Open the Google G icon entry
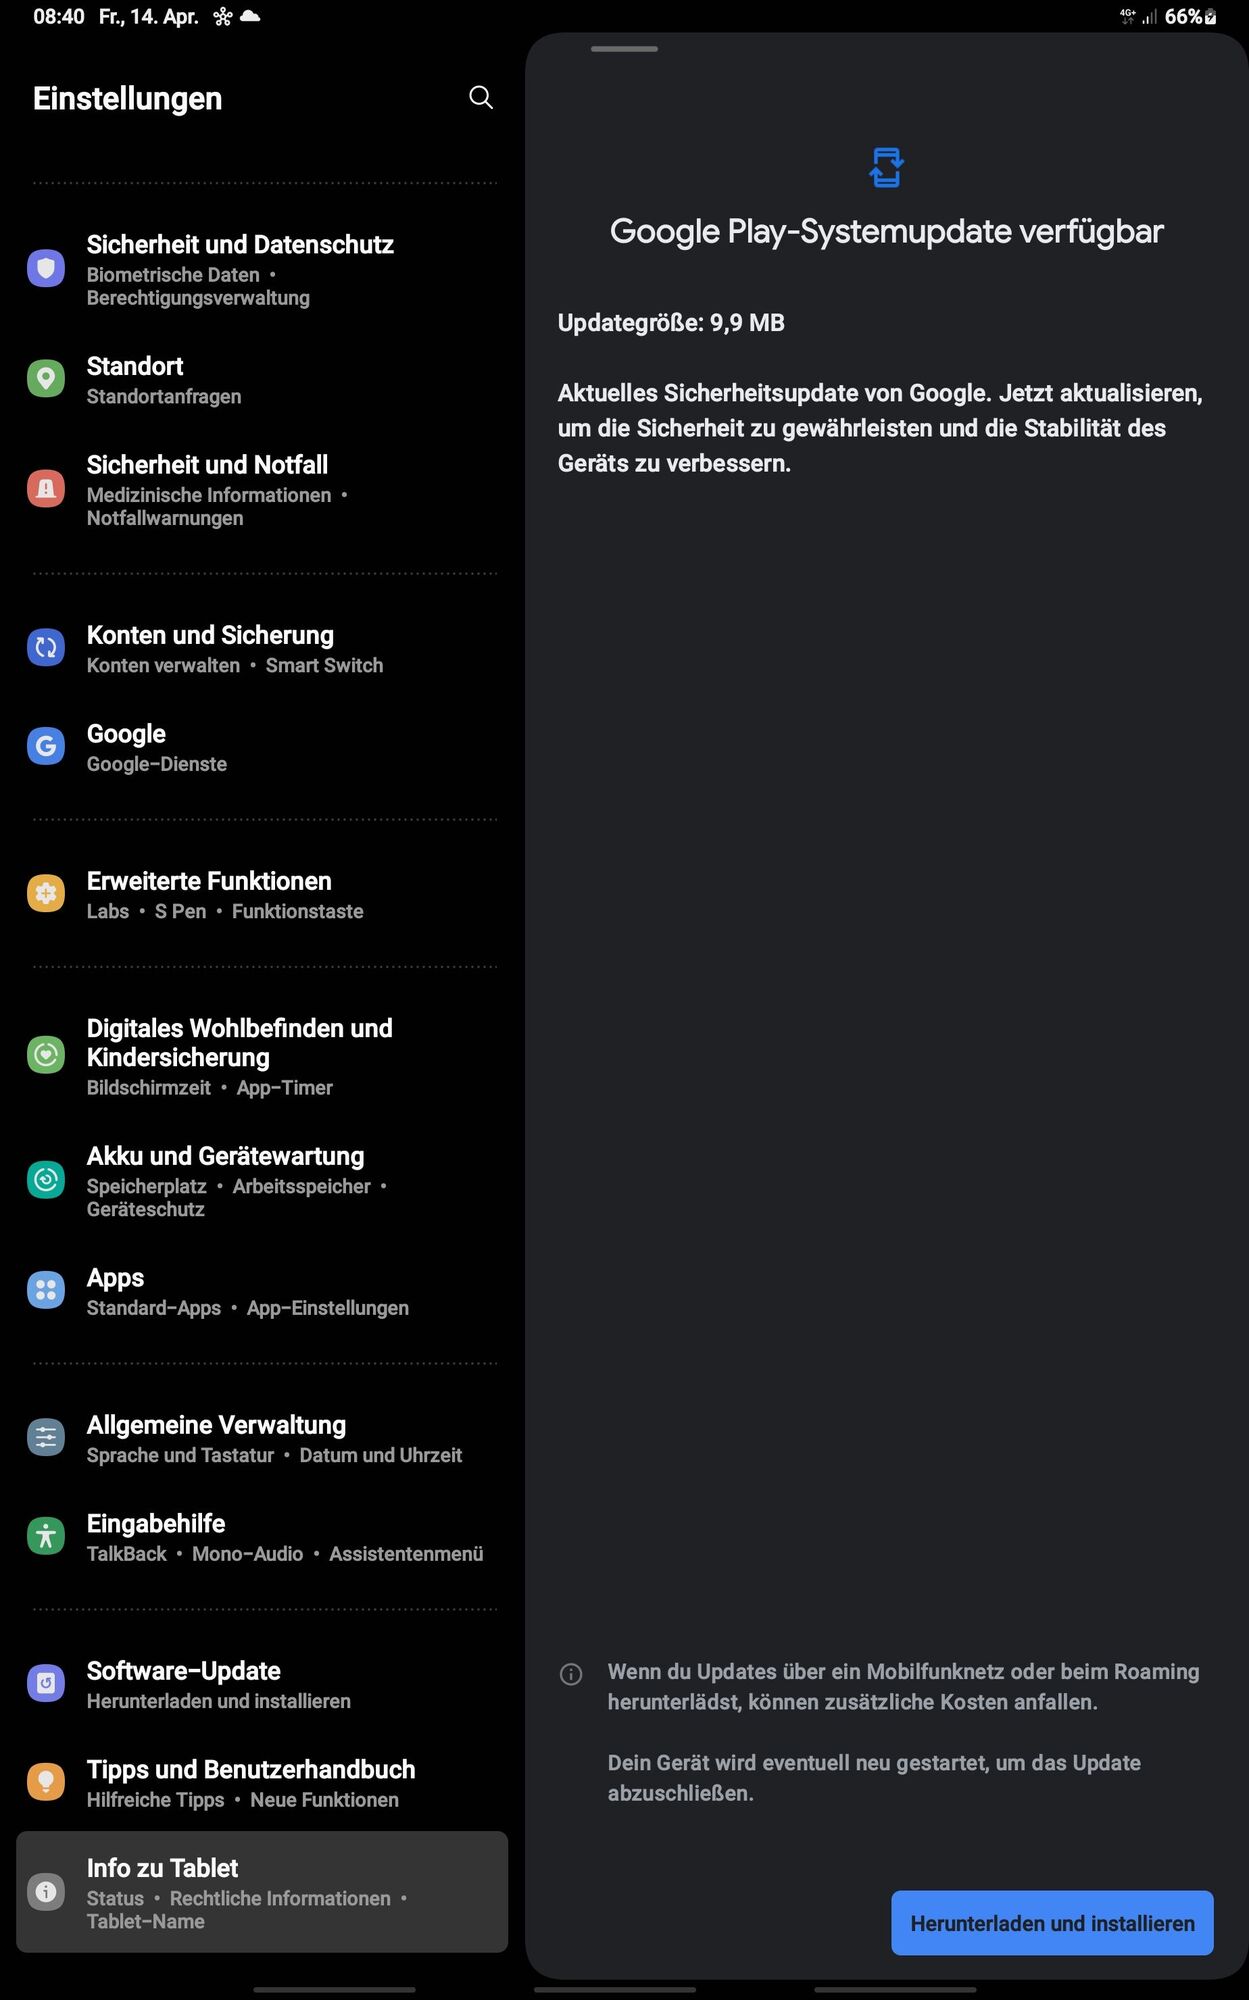Viewport: 1249px width, 2000px height. tap(46, 746)
